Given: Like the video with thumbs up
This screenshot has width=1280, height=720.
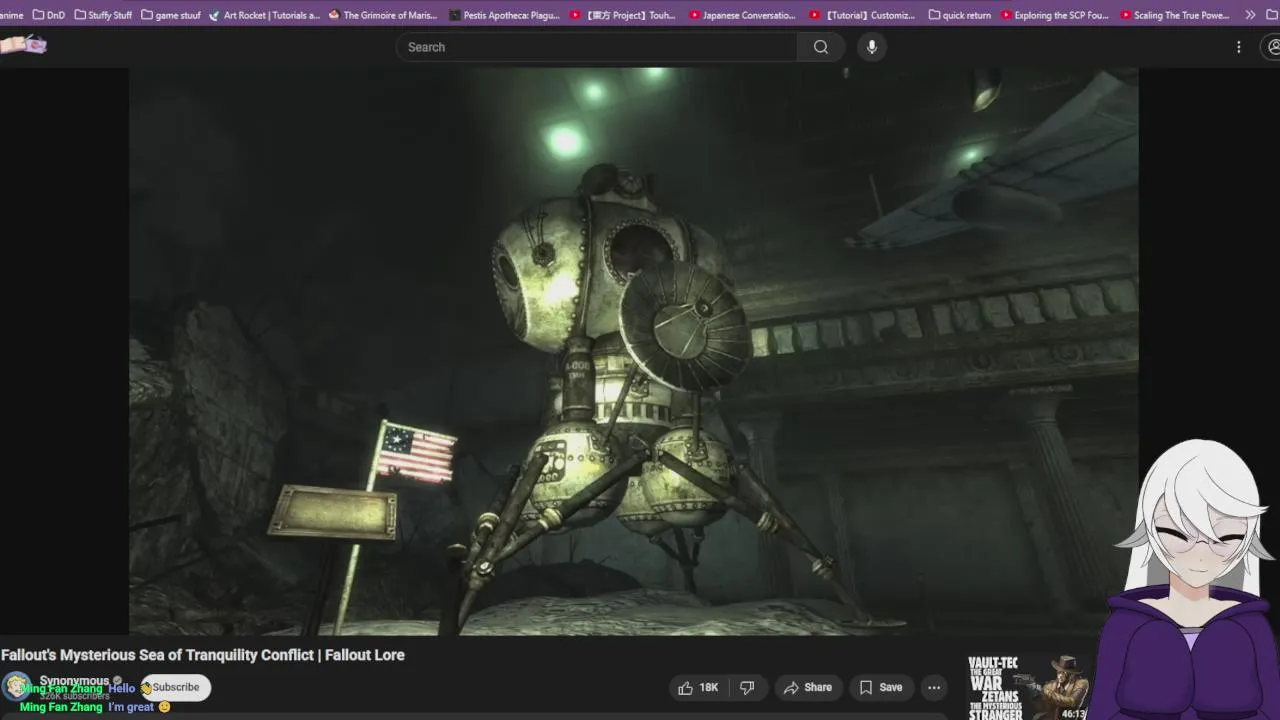Looking at the screenshot, I should tap(698, 687).
